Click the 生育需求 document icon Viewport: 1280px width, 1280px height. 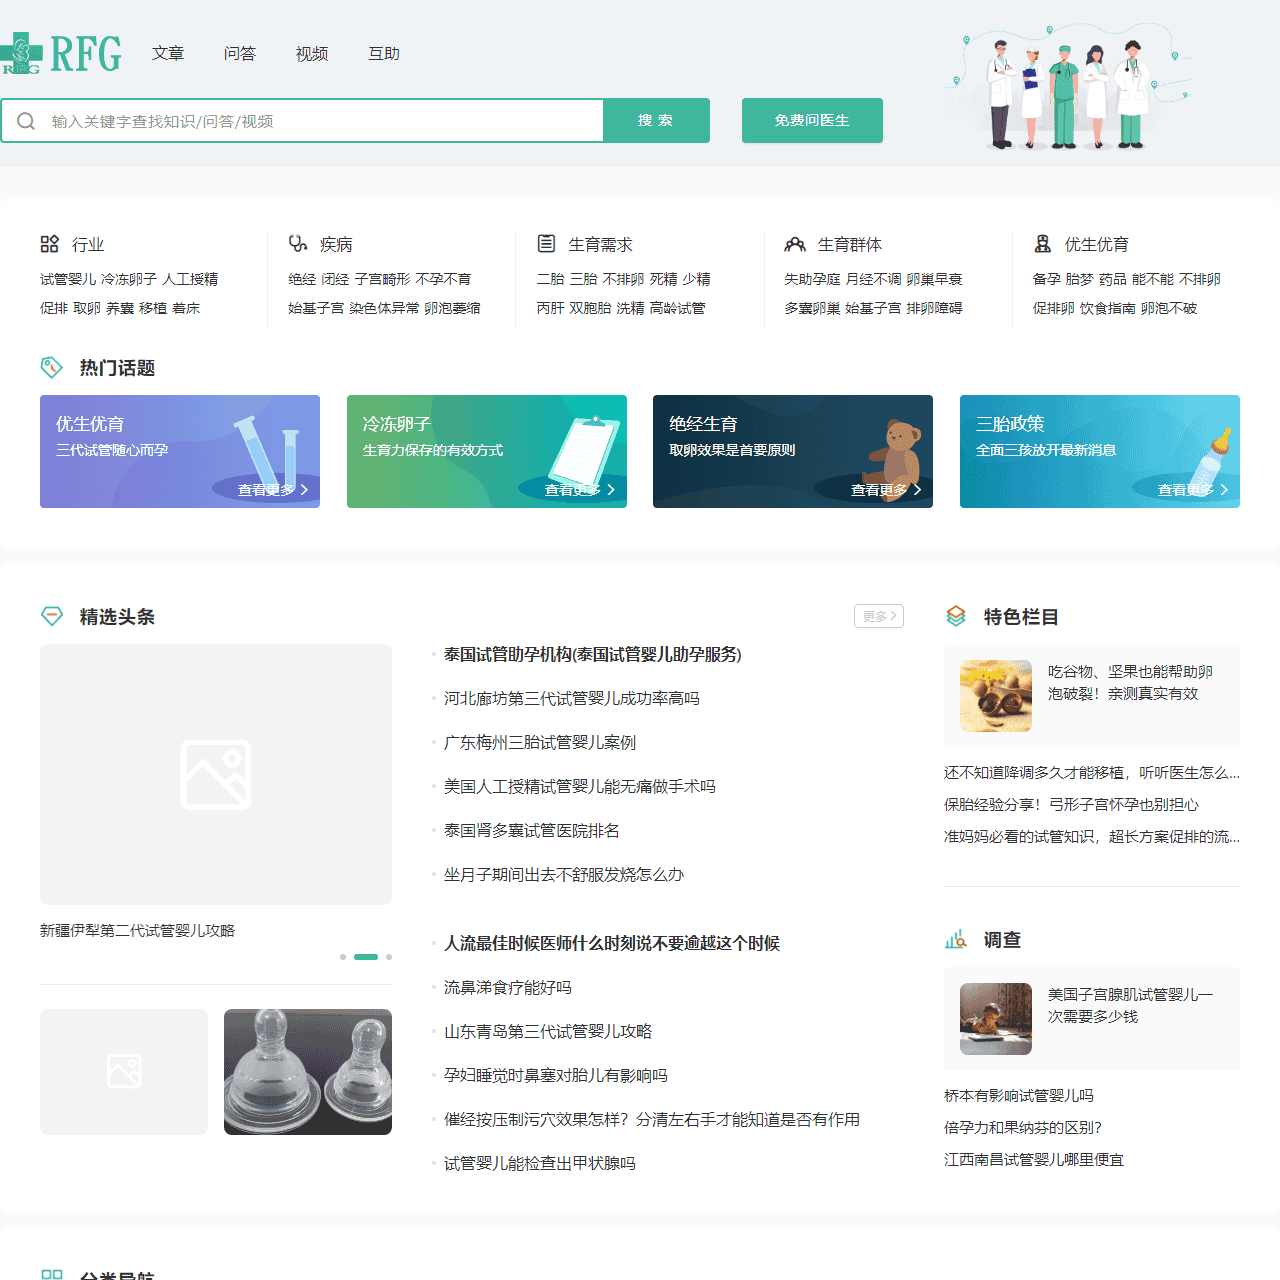[x=547, y=243]
